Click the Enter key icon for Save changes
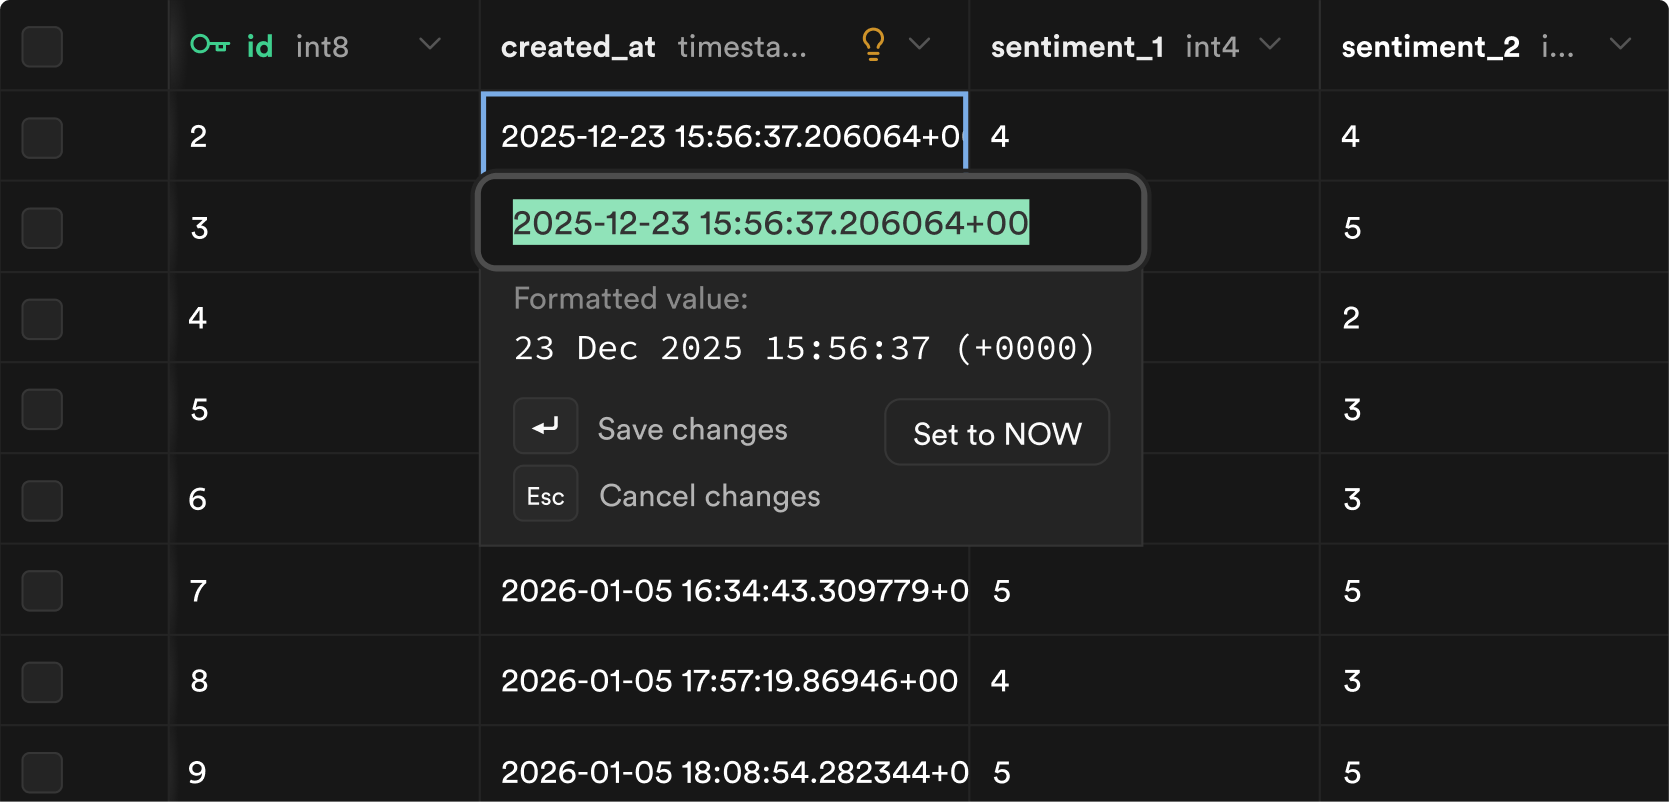This screenshot has width=1669, height=802. click(546, 427)
